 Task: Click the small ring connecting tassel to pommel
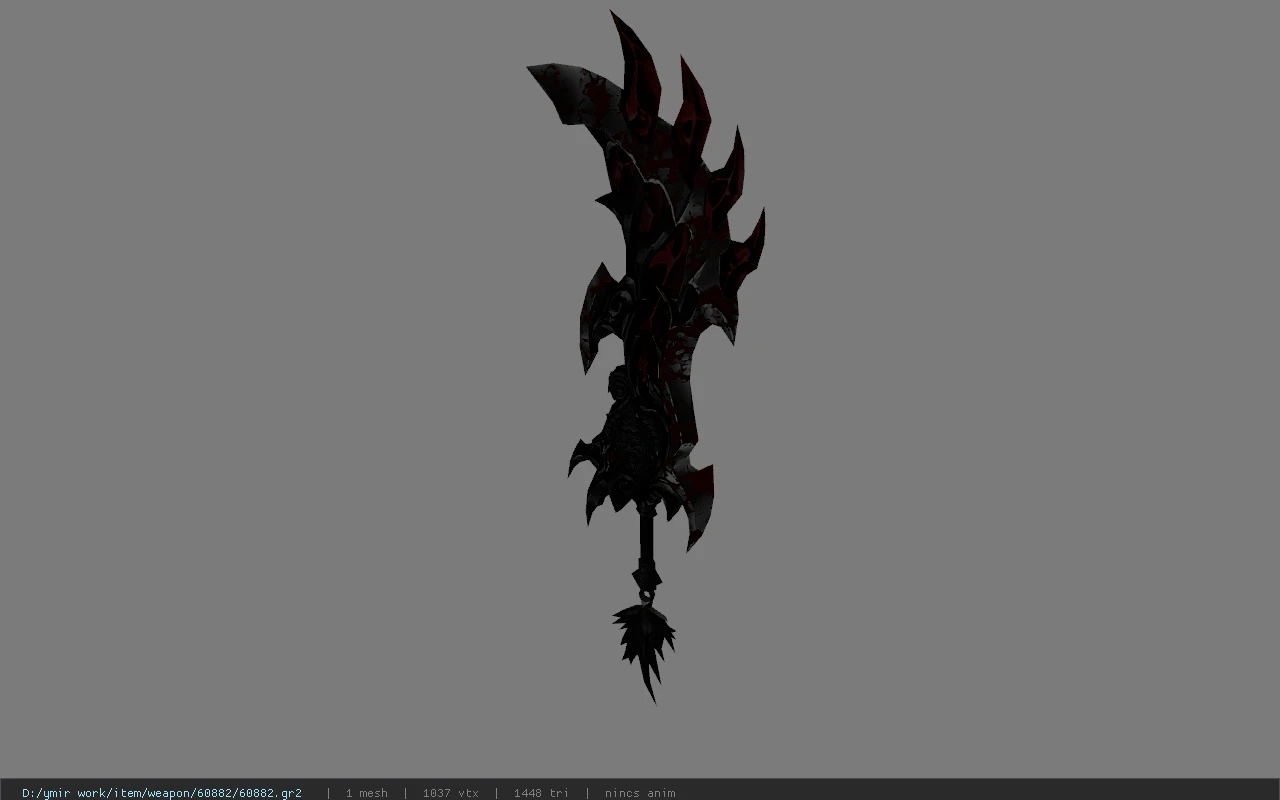point(647,598)
